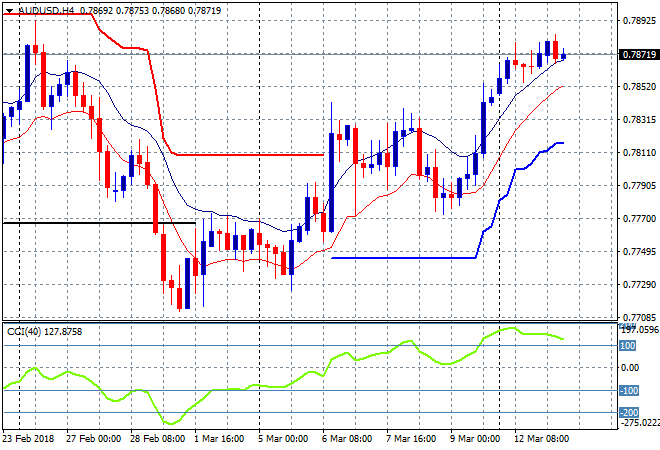This screenshot has width=660, height=450.
Task: Click the 0.77905 price scale label
Action: (639, 186)
